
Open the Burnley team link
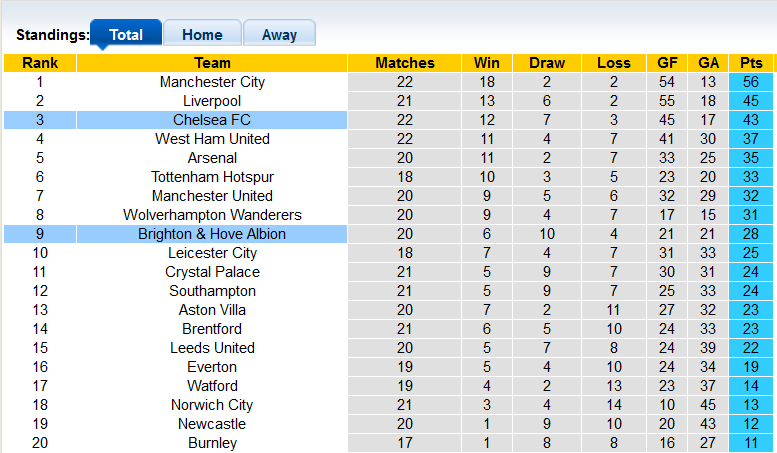coord(212,443)
